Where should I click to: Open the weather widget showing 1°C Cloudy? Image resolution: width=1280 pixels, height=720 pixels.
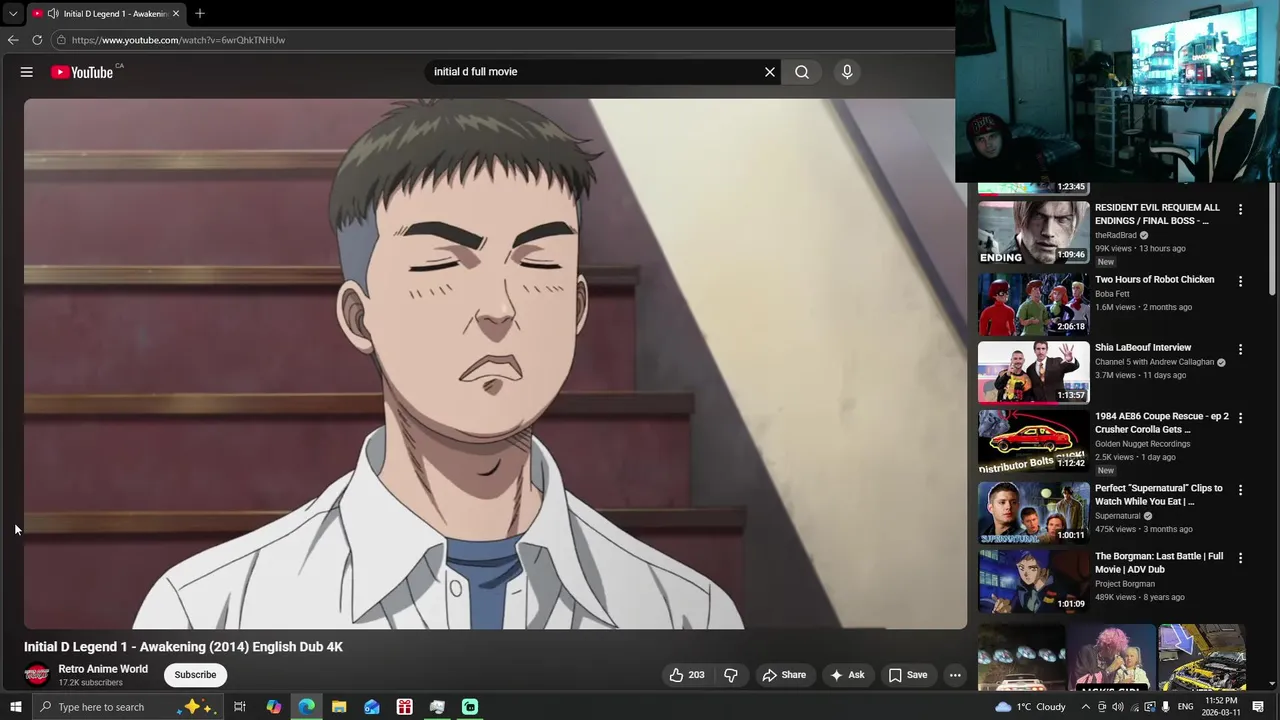(1030, 707)
